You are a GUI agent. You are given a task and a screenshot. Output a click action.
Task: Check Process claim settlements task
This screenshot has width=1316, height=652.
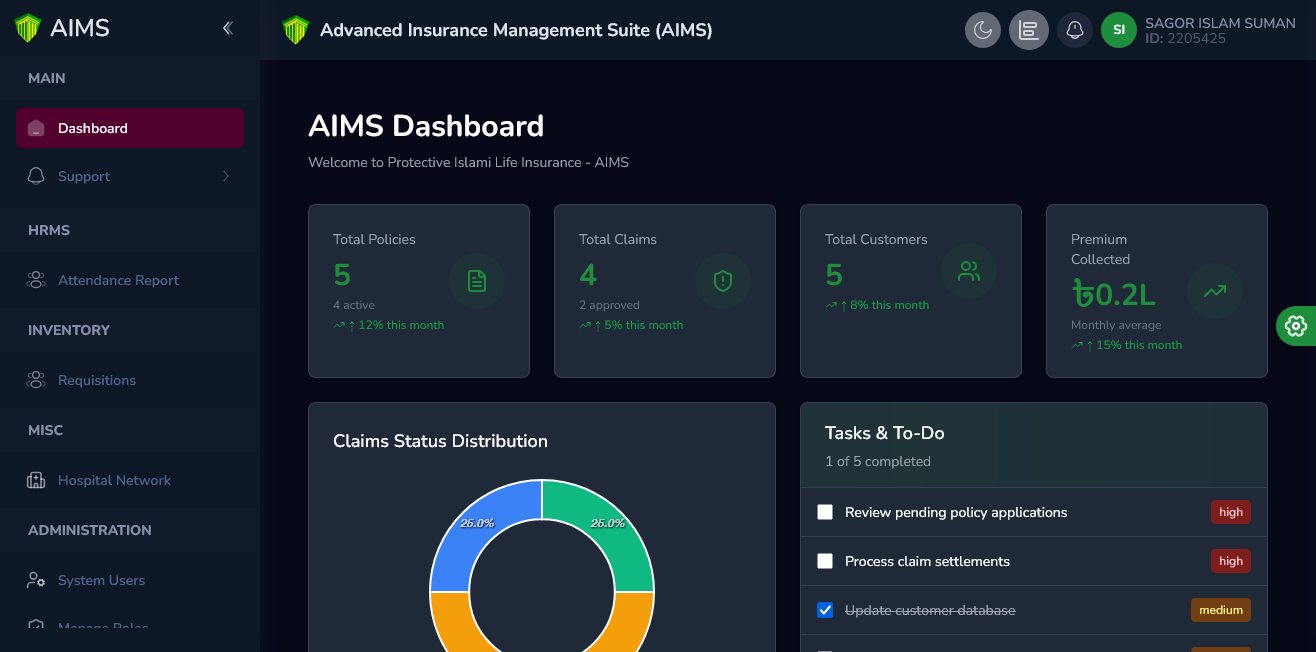click(825, 561)
